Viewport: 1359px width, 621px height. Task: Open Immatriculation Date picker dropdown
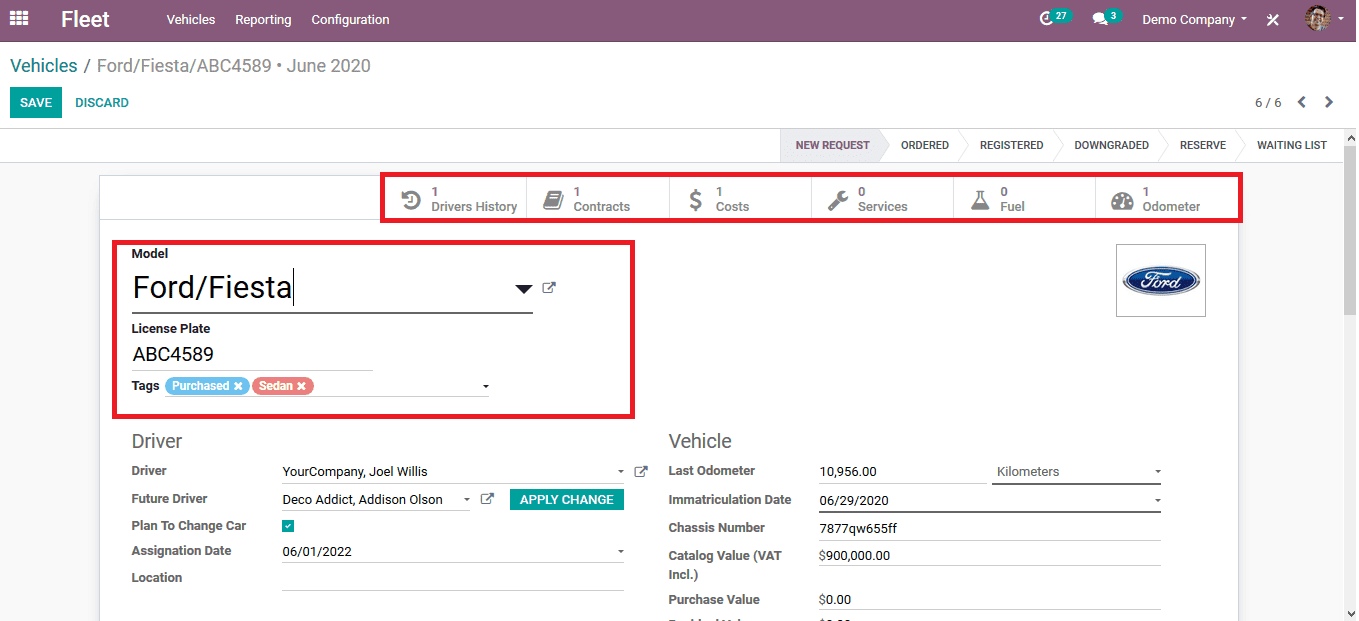coord(1157,500)
